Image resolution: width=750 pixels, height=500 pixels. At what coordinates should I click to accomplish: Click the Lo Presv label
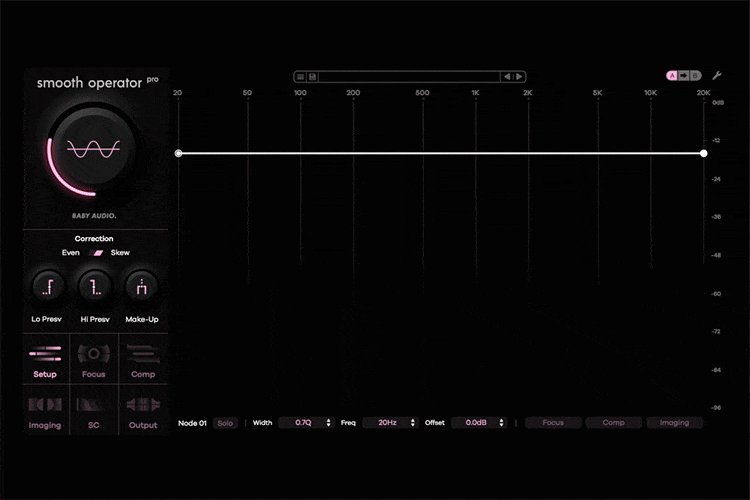click(46, 319)
